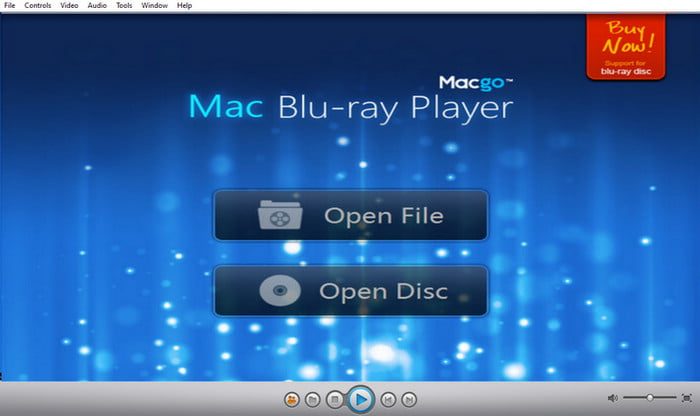Screen dimensions: 700x416
Task: Open the Tools menu
Action: [x=124, y=5]
